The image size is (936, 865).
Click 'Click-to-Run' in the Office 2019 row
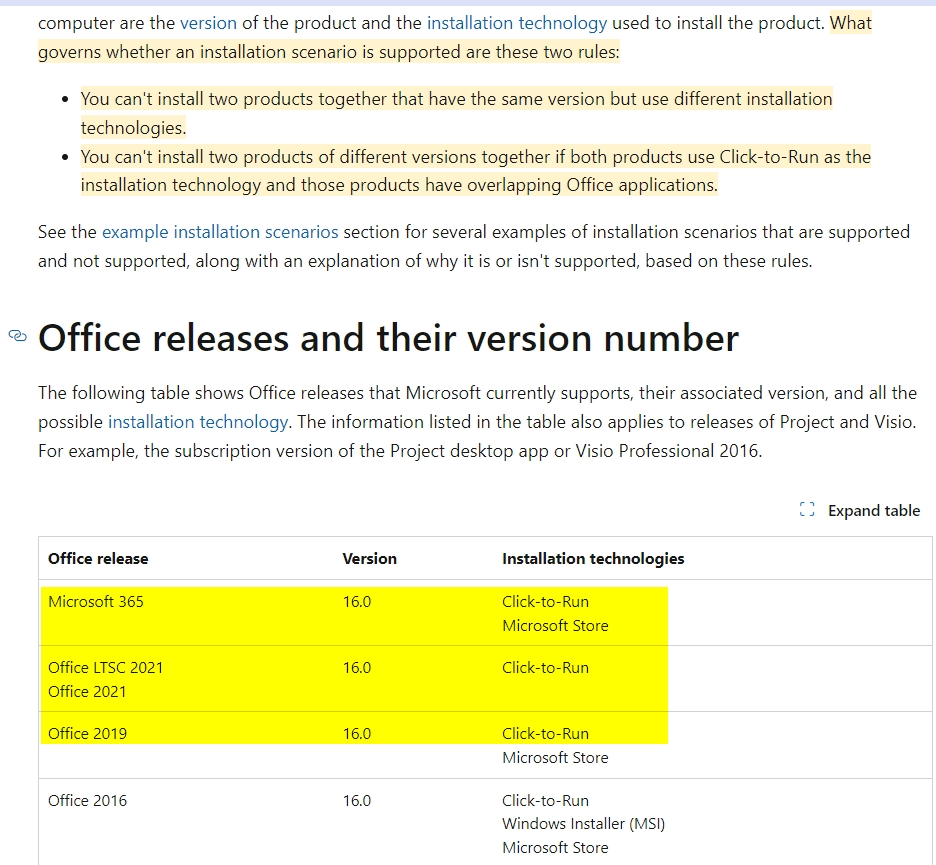tap(545, 734)
